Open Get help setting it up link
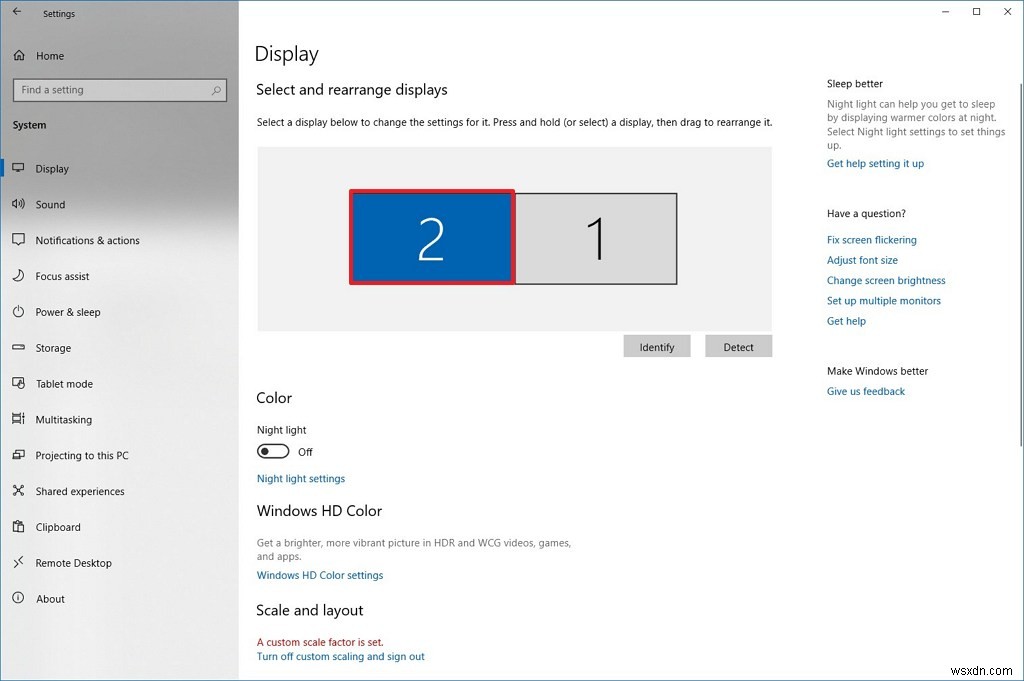The width and height of the screenshot is (1024, 681). point(875,163)
